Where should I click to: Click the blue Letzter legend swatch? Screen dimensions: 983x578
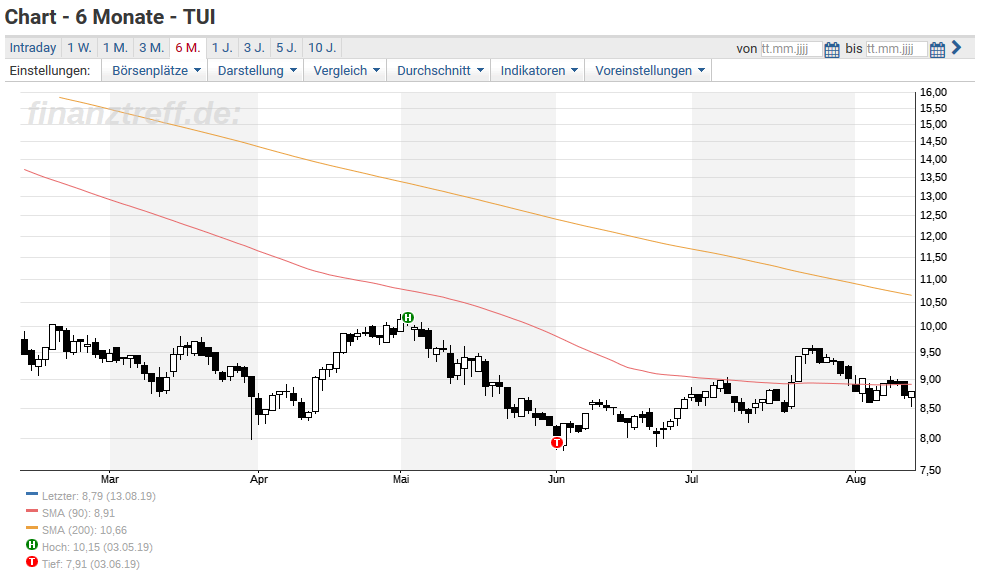32,494
